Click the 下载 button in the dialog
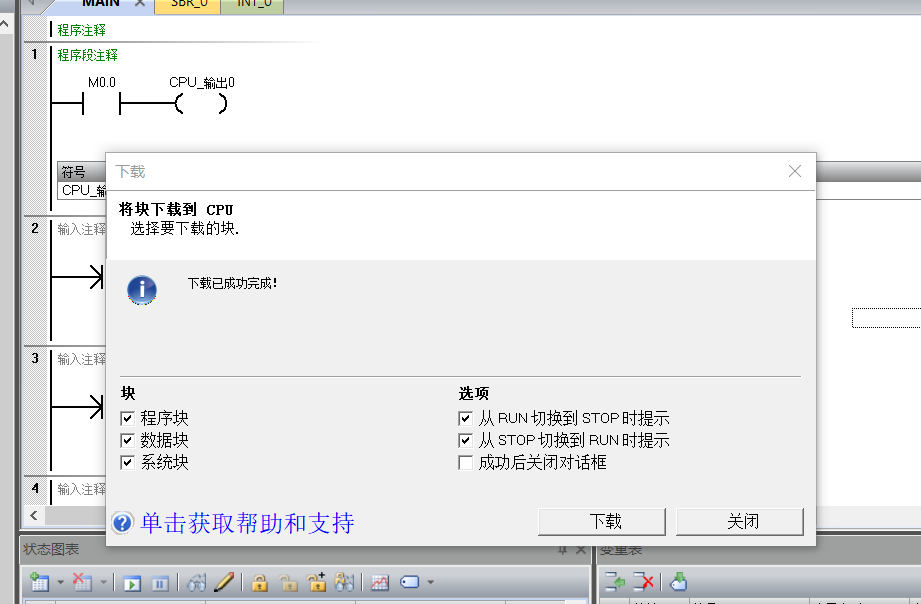Image resolution: width=921 pixels, height=604 pixels. pyautogui.click(x=601, y=521)
